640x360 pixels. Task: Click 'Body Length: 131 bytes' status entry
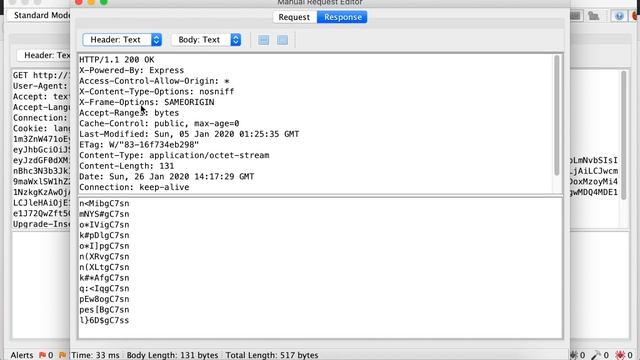[172, 355]
